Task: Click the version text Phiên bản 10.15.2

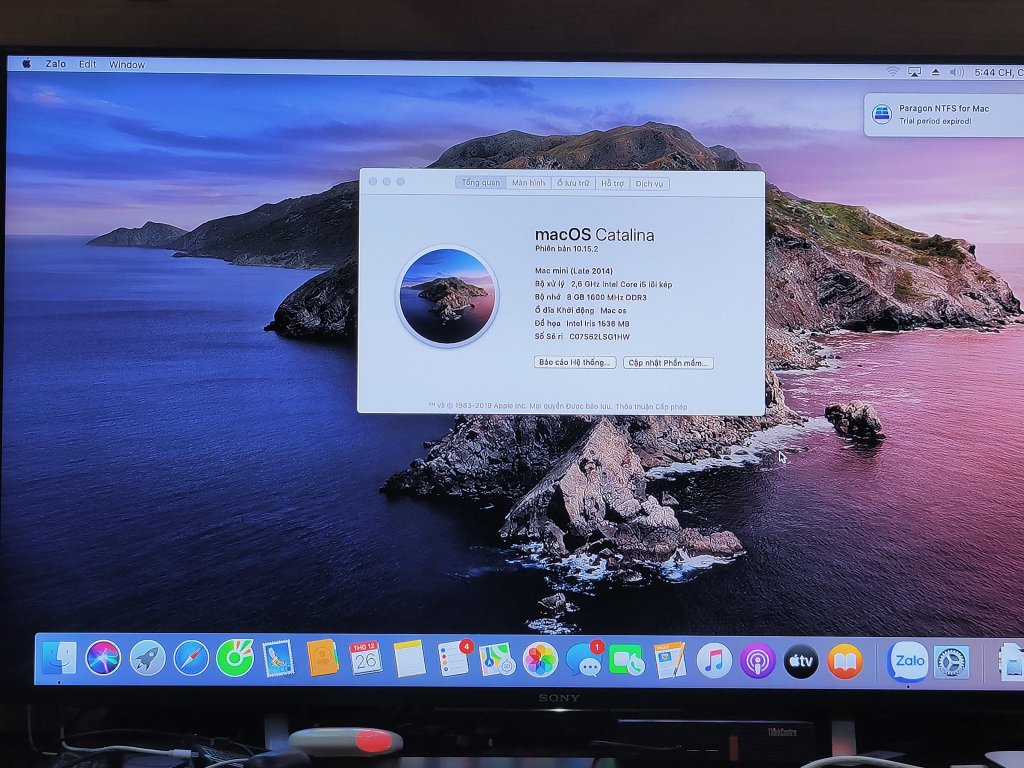Action: 566,249
